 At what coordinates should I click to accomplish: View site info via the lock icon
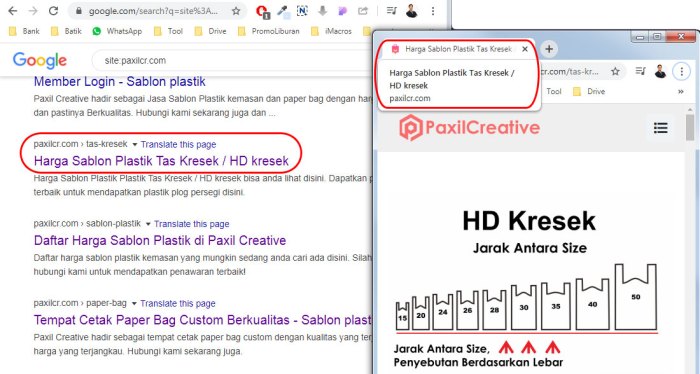click(79, 11)
